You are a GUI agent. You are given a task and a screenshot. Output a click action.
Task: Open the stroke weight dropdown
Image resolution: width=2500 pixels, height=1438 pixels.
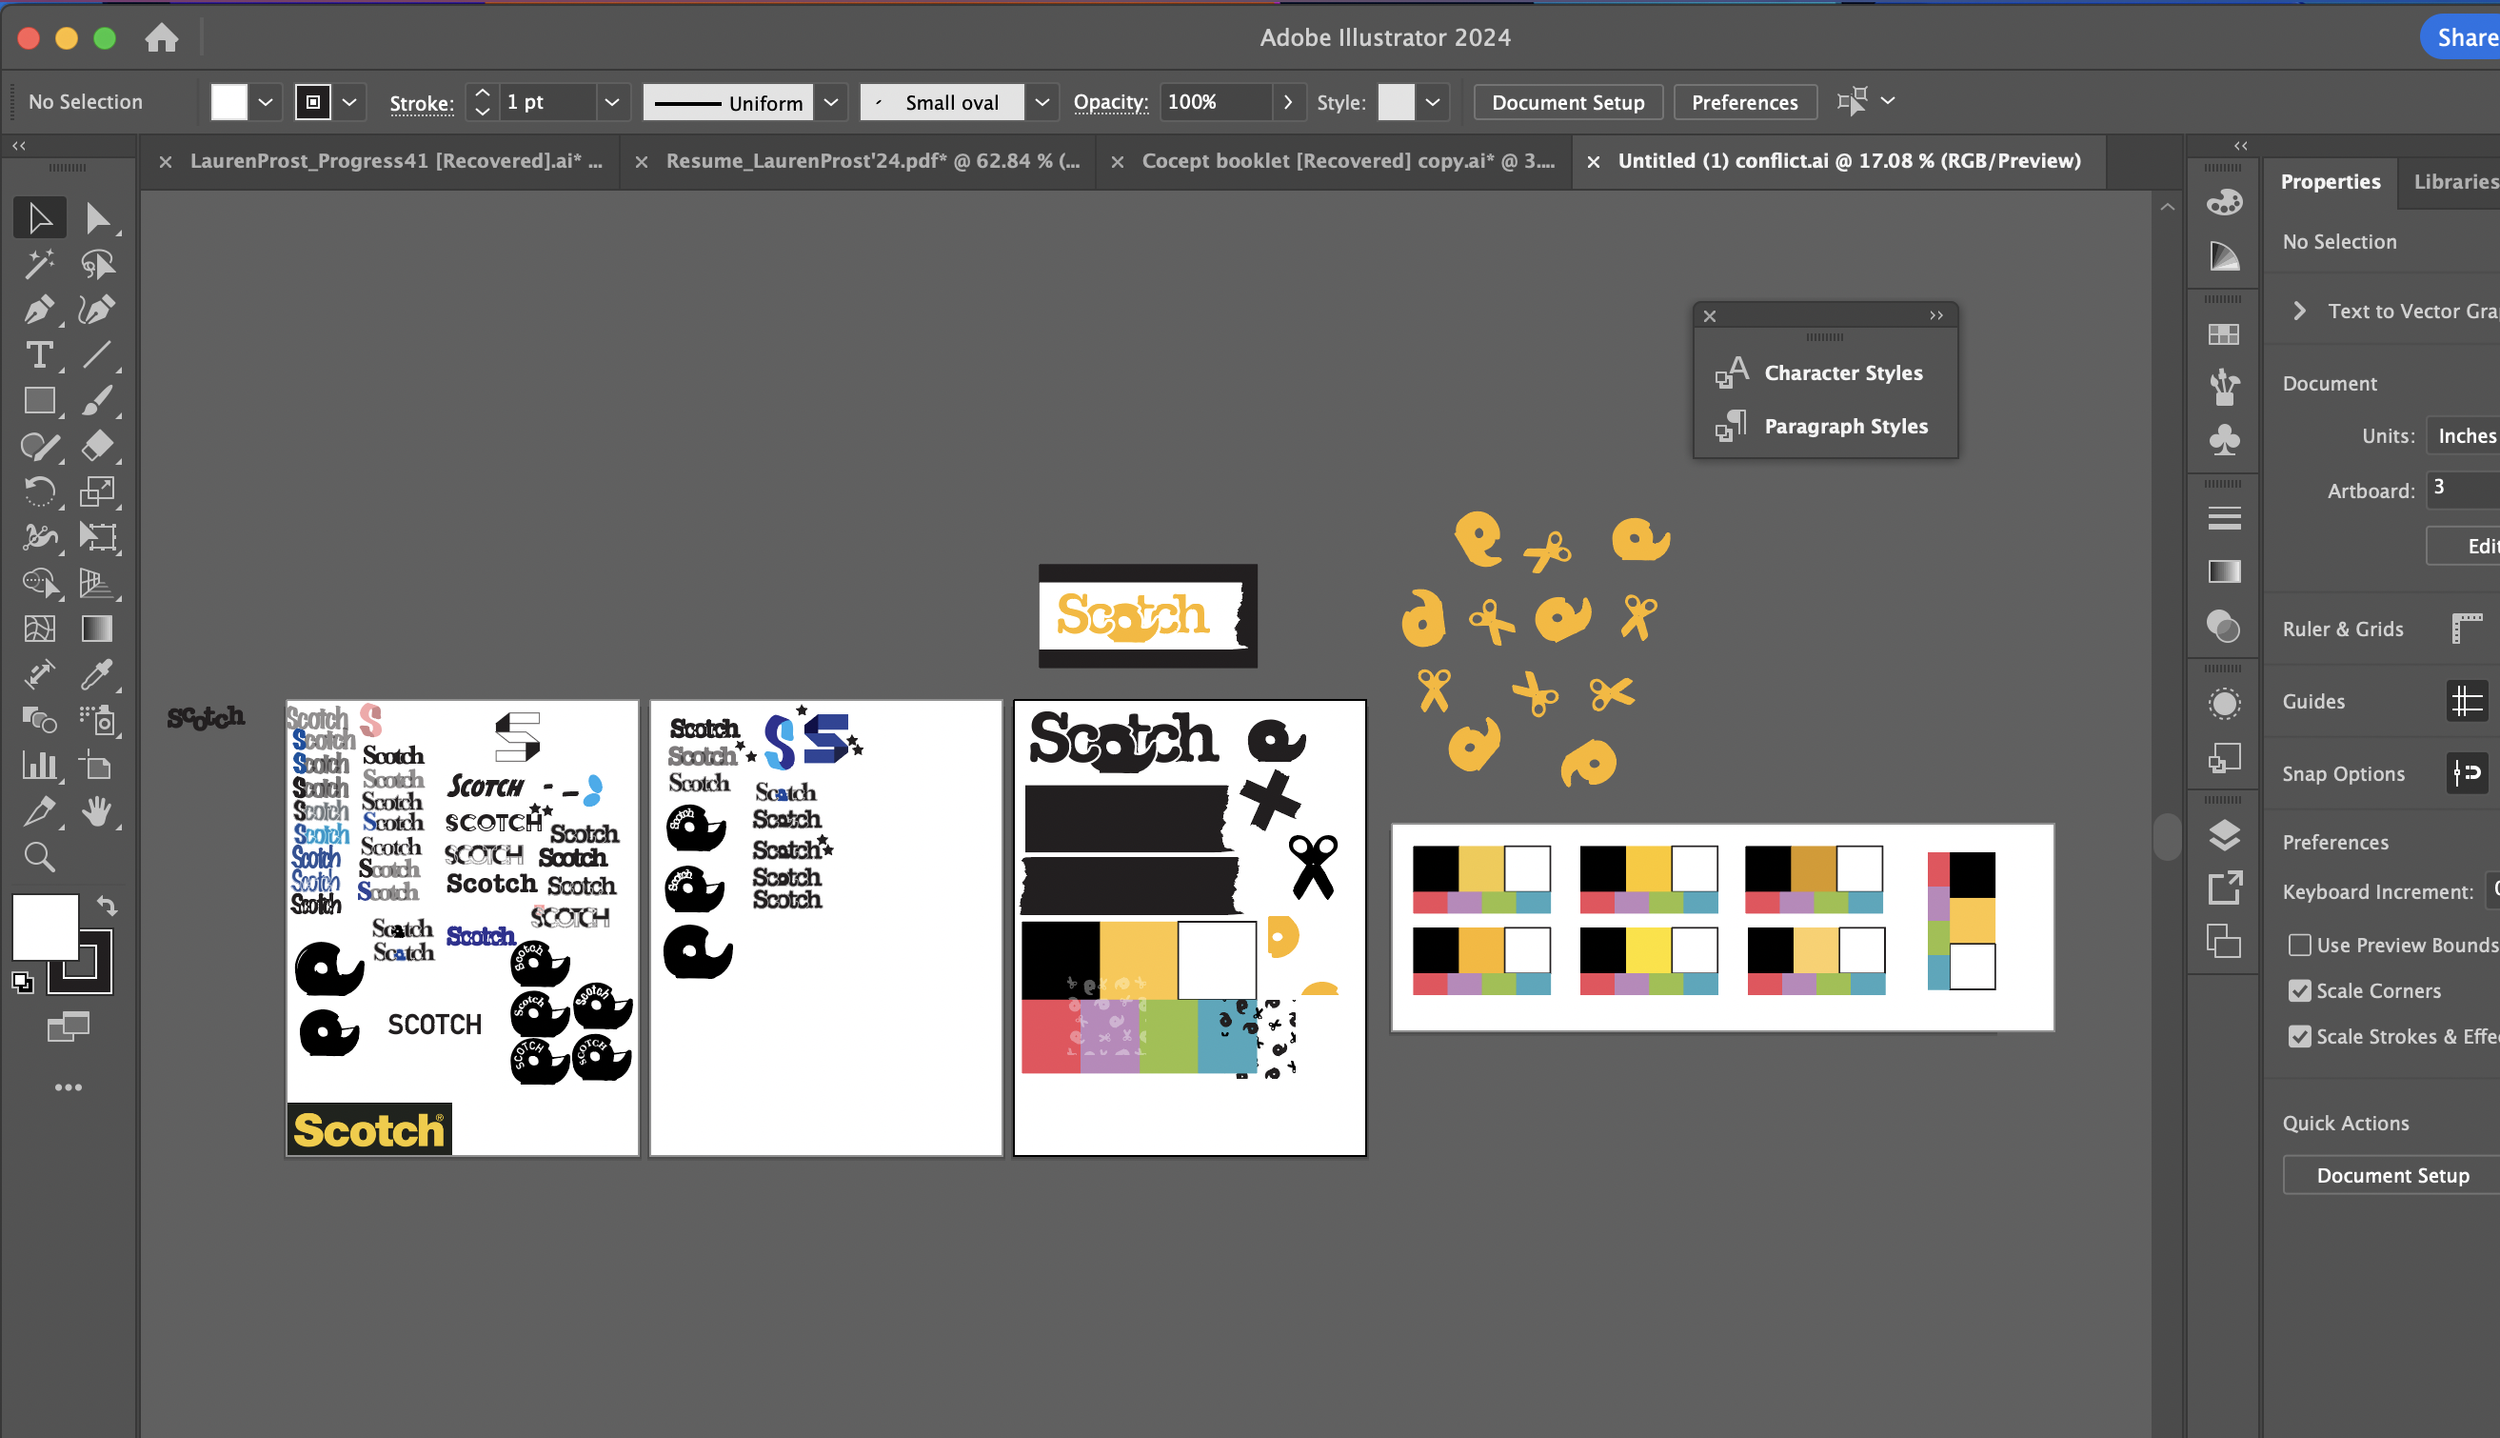pos(612,102)
